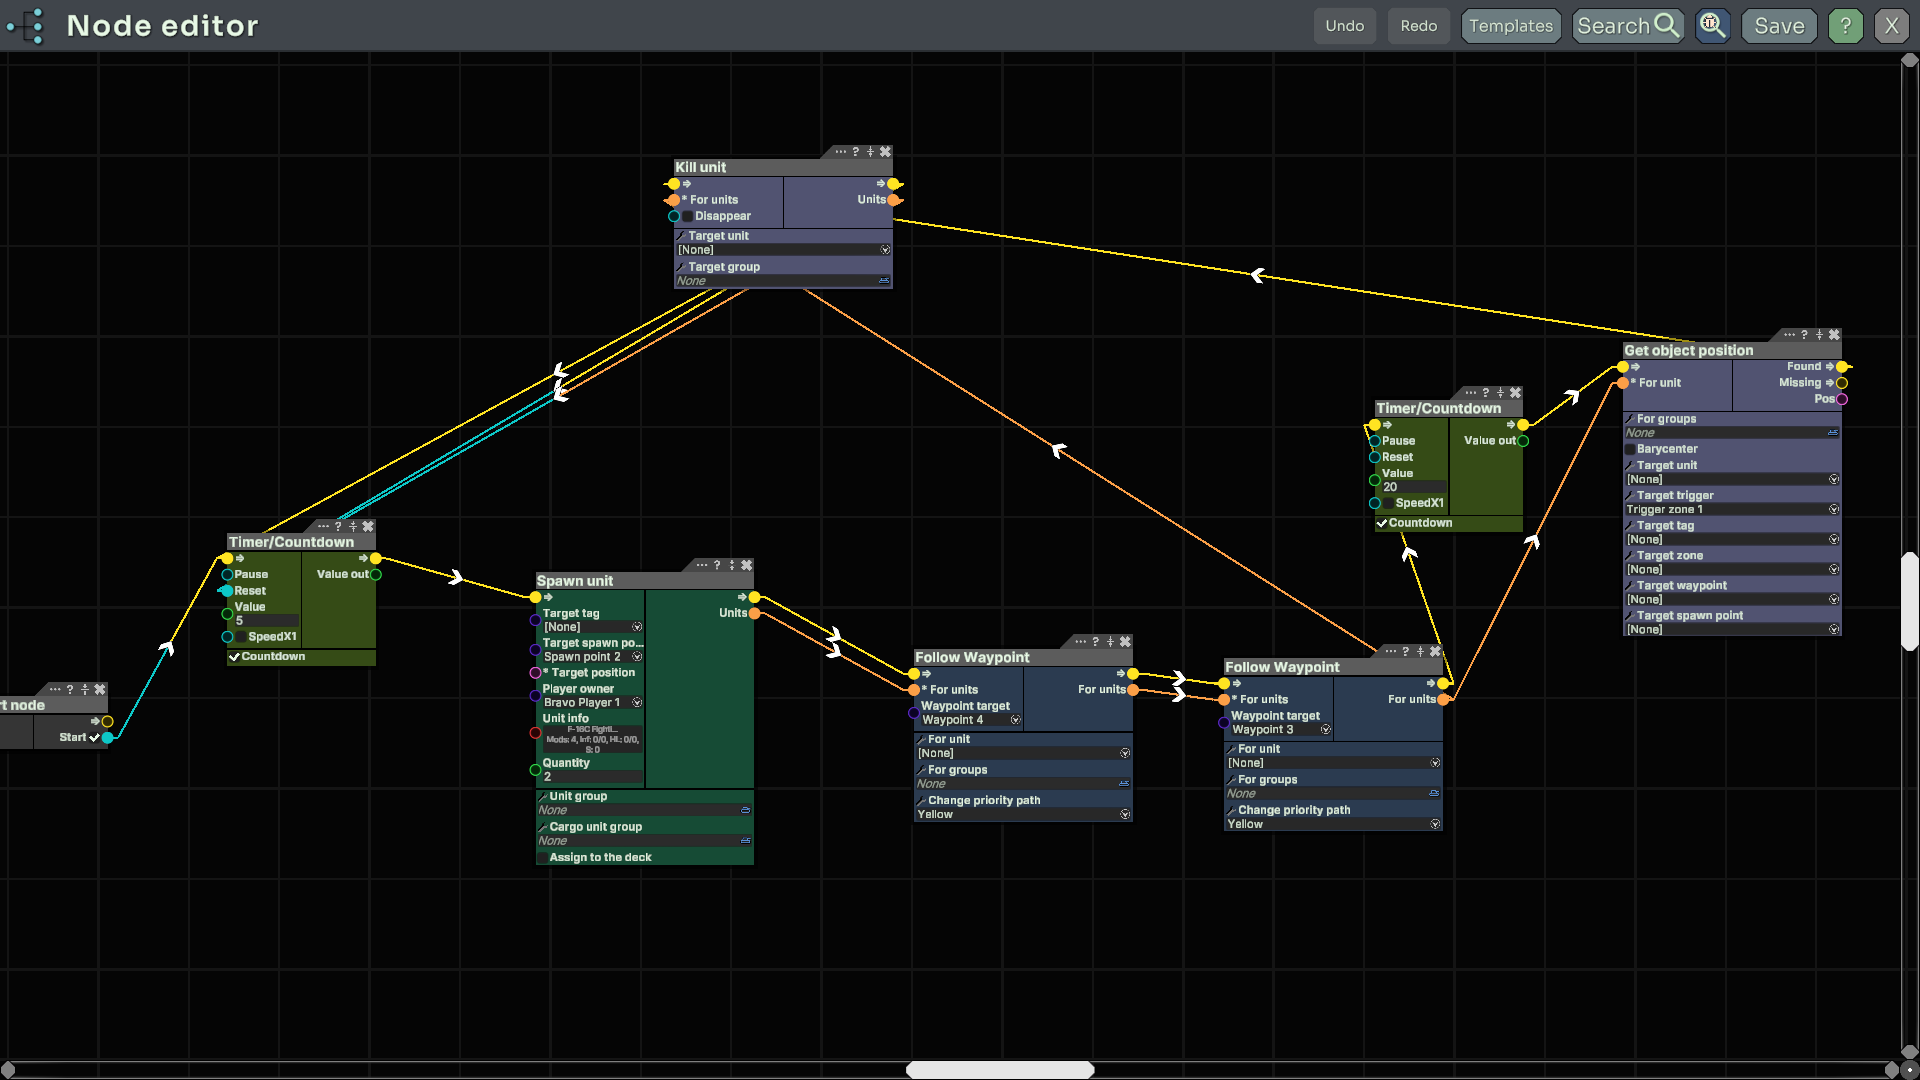The width and height of the screenshot is (1920, 1080).
Task: Click the Quantity value field
Action: tap(592, 777)
